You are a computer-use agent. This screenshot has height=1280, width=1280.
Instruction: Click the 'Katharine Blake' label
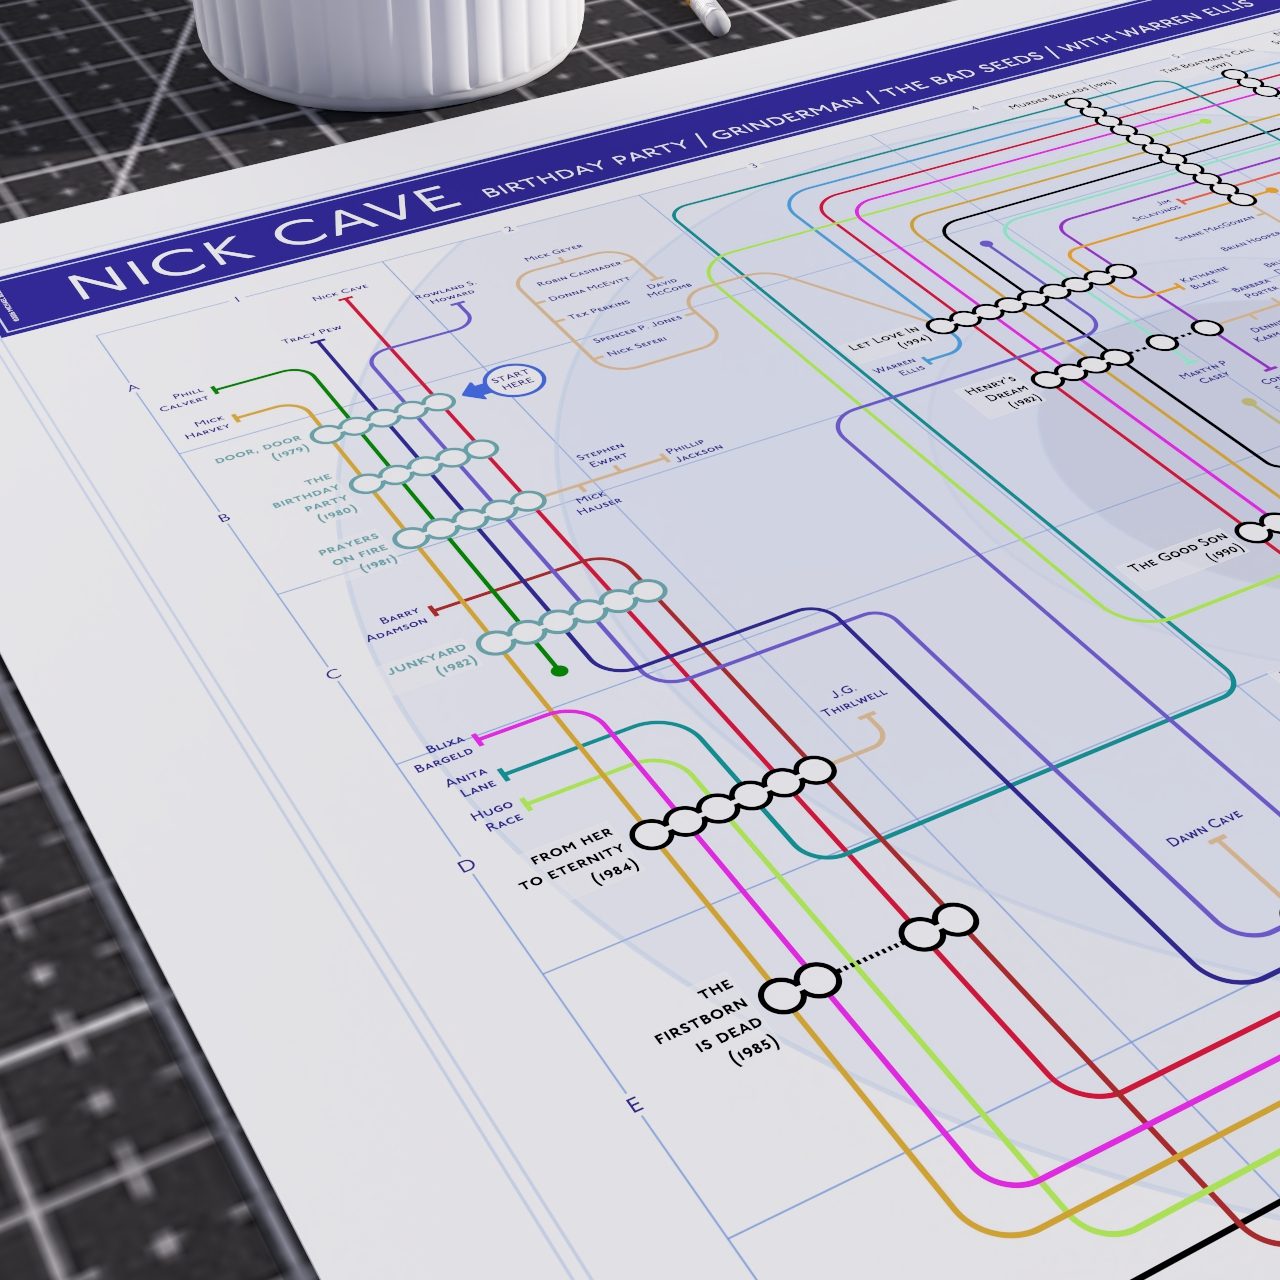(x=1204, y=278)
